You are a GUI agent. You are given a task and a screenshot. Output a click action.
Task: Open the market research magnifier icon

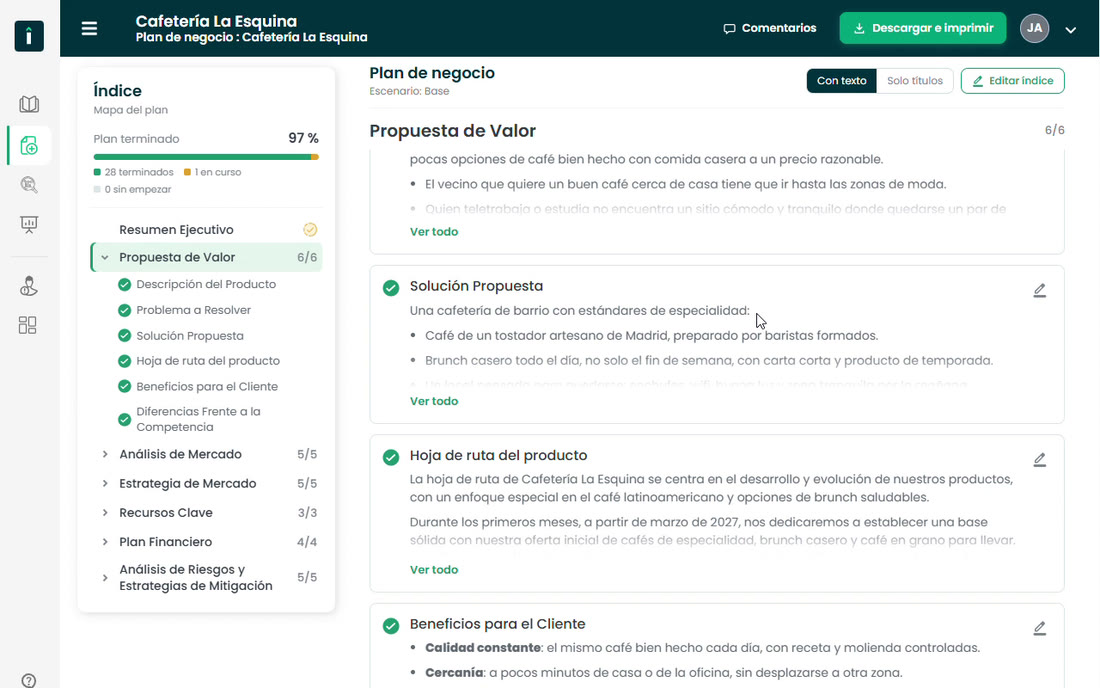(29, 184)
